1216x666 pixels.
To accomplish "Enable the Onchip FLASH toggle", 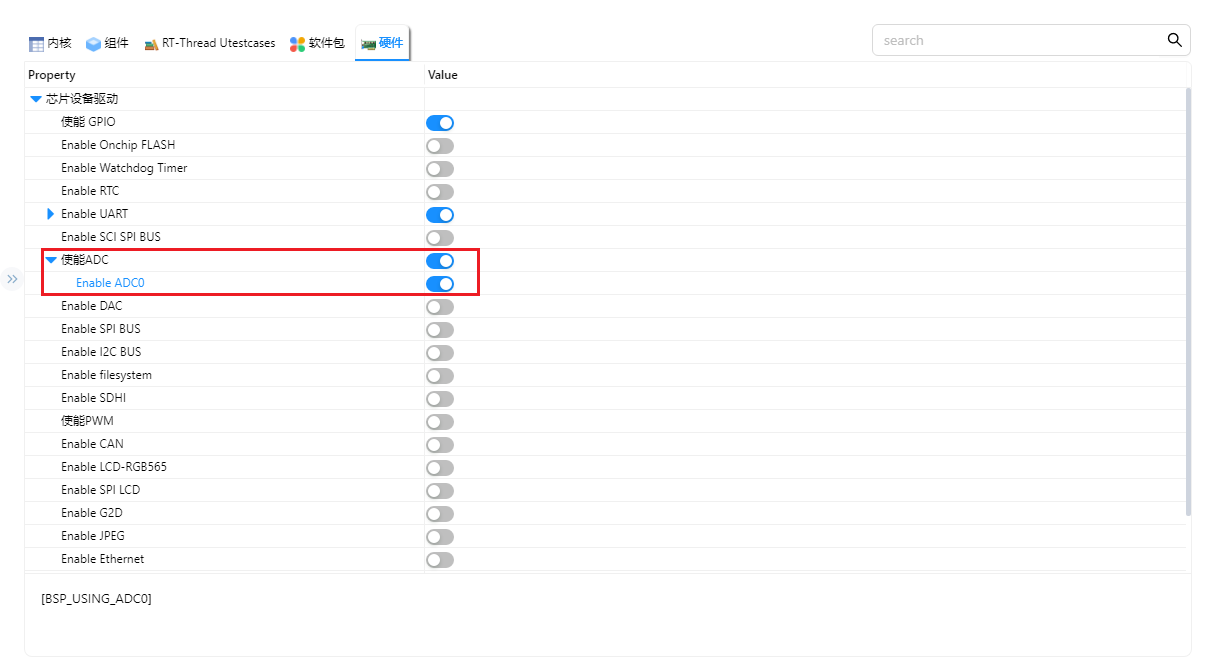I will pyautogui.click(x=440, y=146).
